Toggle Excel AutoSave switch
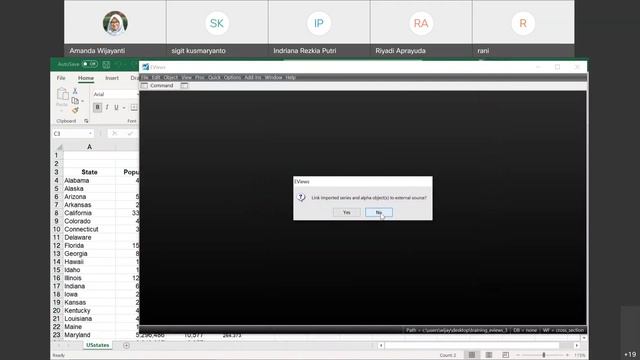The height and width of the screenshot is (360, 640). click(89, 64)
